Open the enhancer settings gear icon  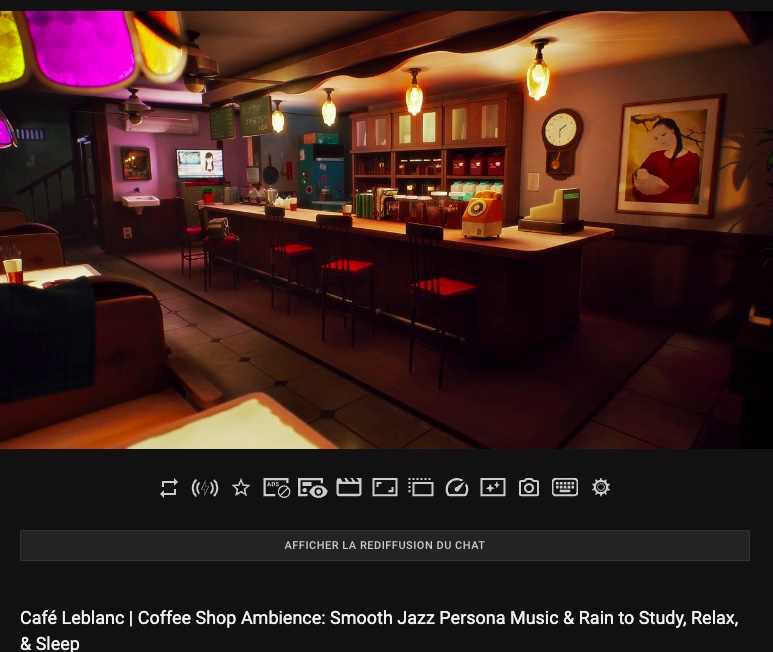(x=600, y=487)
